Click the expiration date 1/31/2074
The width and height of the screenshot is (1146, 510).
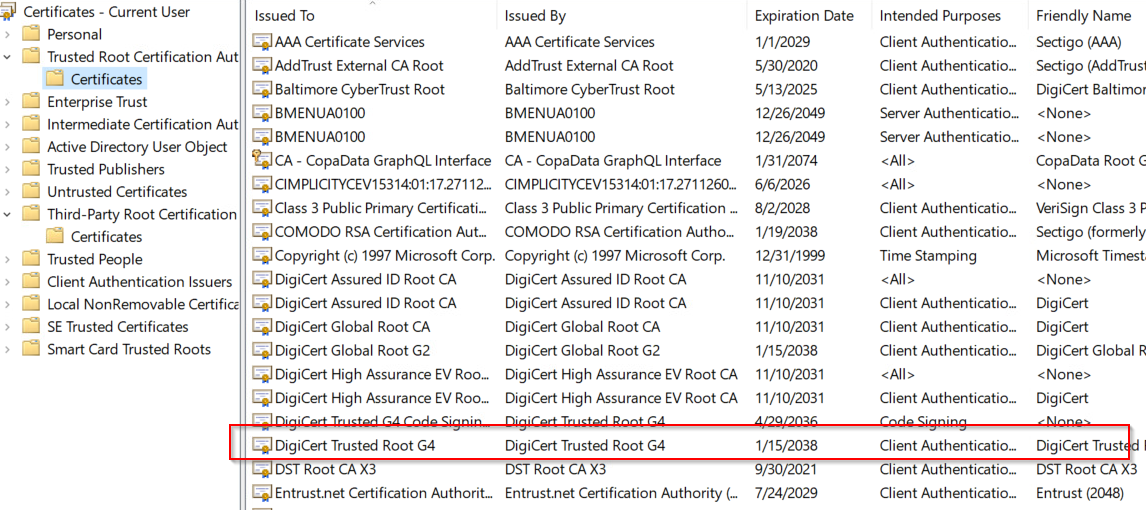point(787,161)
